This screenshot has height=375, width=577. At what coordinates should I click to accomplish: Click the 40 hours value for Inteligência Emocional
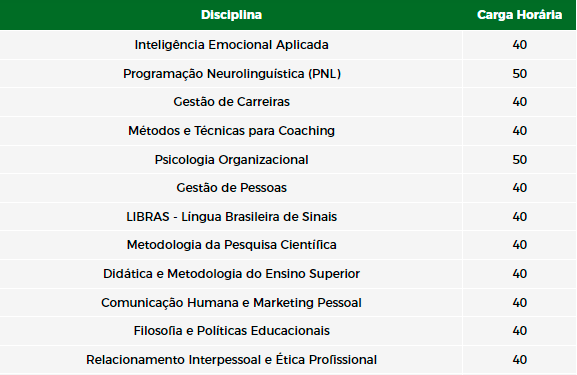(x=520, y=45)
